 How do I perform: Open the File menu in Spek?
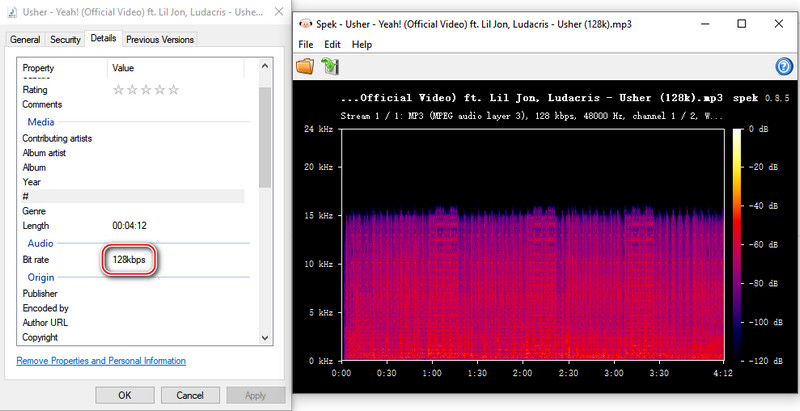(x=306, y=44)
